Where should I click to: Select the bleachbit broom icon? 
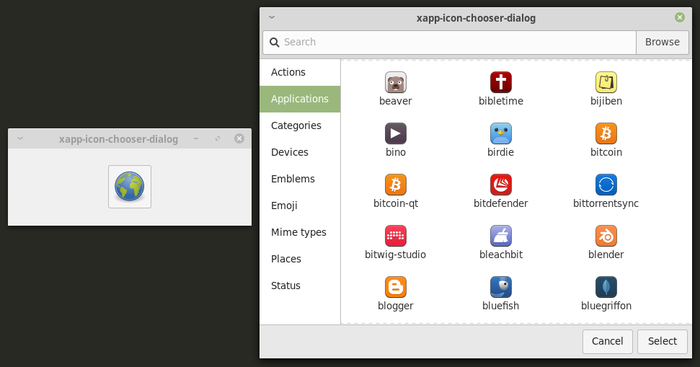(x=501, y=236)
